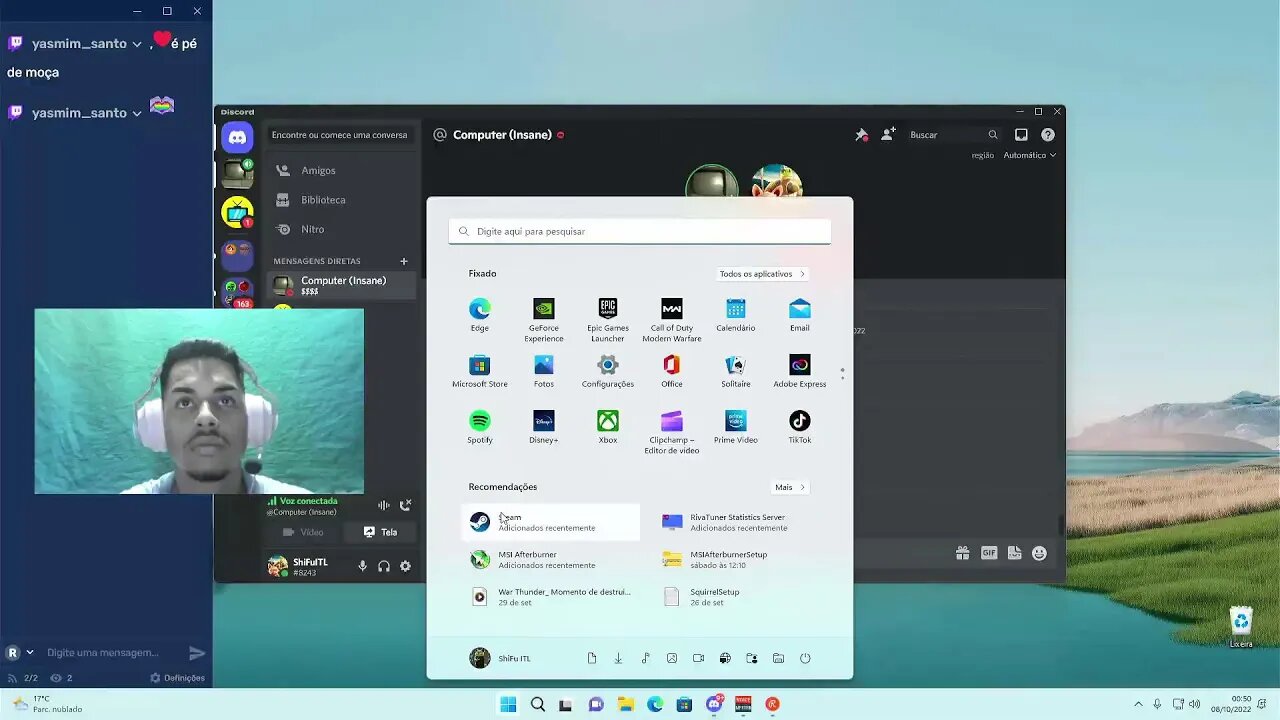Open Music folder shortcut in Start footer
The width and height of the screenshot is (1280, 720).
pos(645,658)
